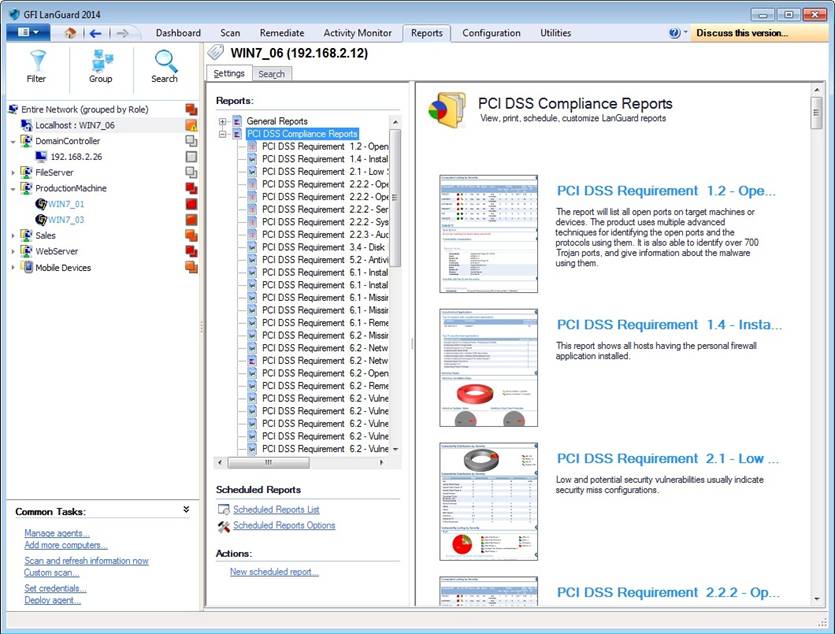Click the warning status icon for Localhost WIN7_06
This screenshot has height=634, width=835.
[x=191, y=126]
